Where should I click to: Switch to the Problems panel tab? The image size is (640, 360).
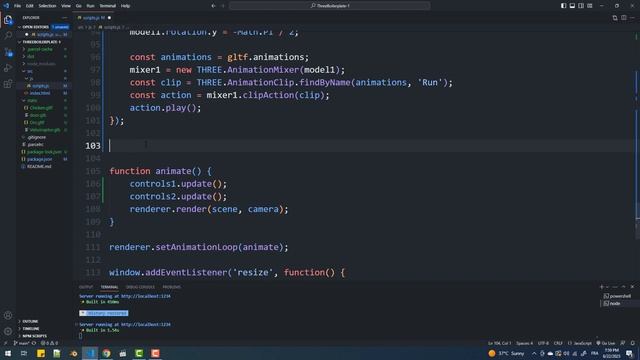pos(171,287)
